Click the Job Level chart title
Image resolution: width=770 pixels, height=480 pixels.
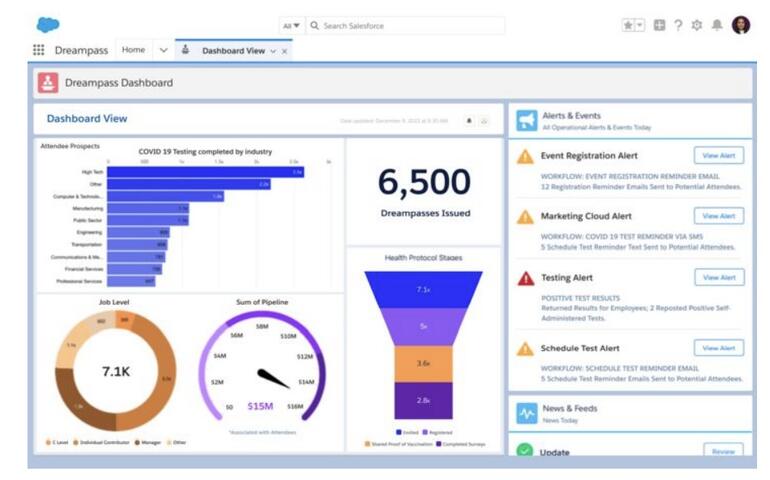114,302
